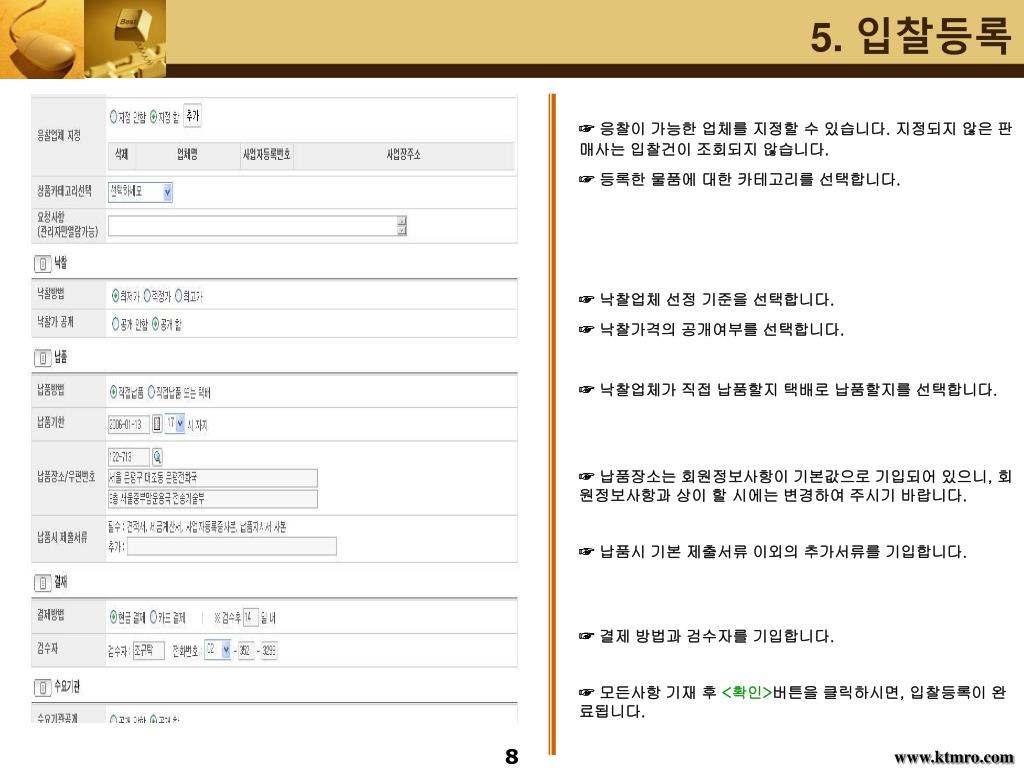Open the calendar picker icon beside delivery date
The image size is (1024, 768).
tap(157, 424)
